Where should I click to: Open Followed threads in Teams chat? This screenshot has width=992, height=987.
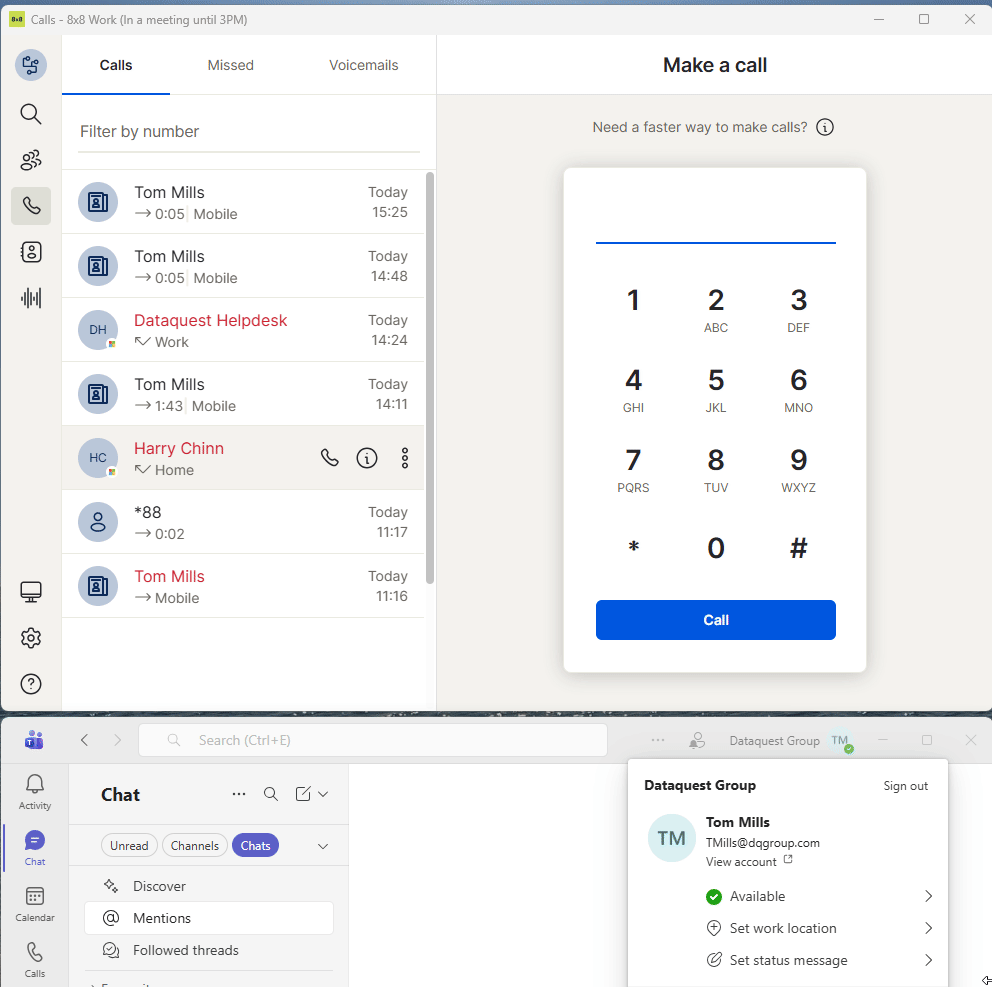(209, 950)
